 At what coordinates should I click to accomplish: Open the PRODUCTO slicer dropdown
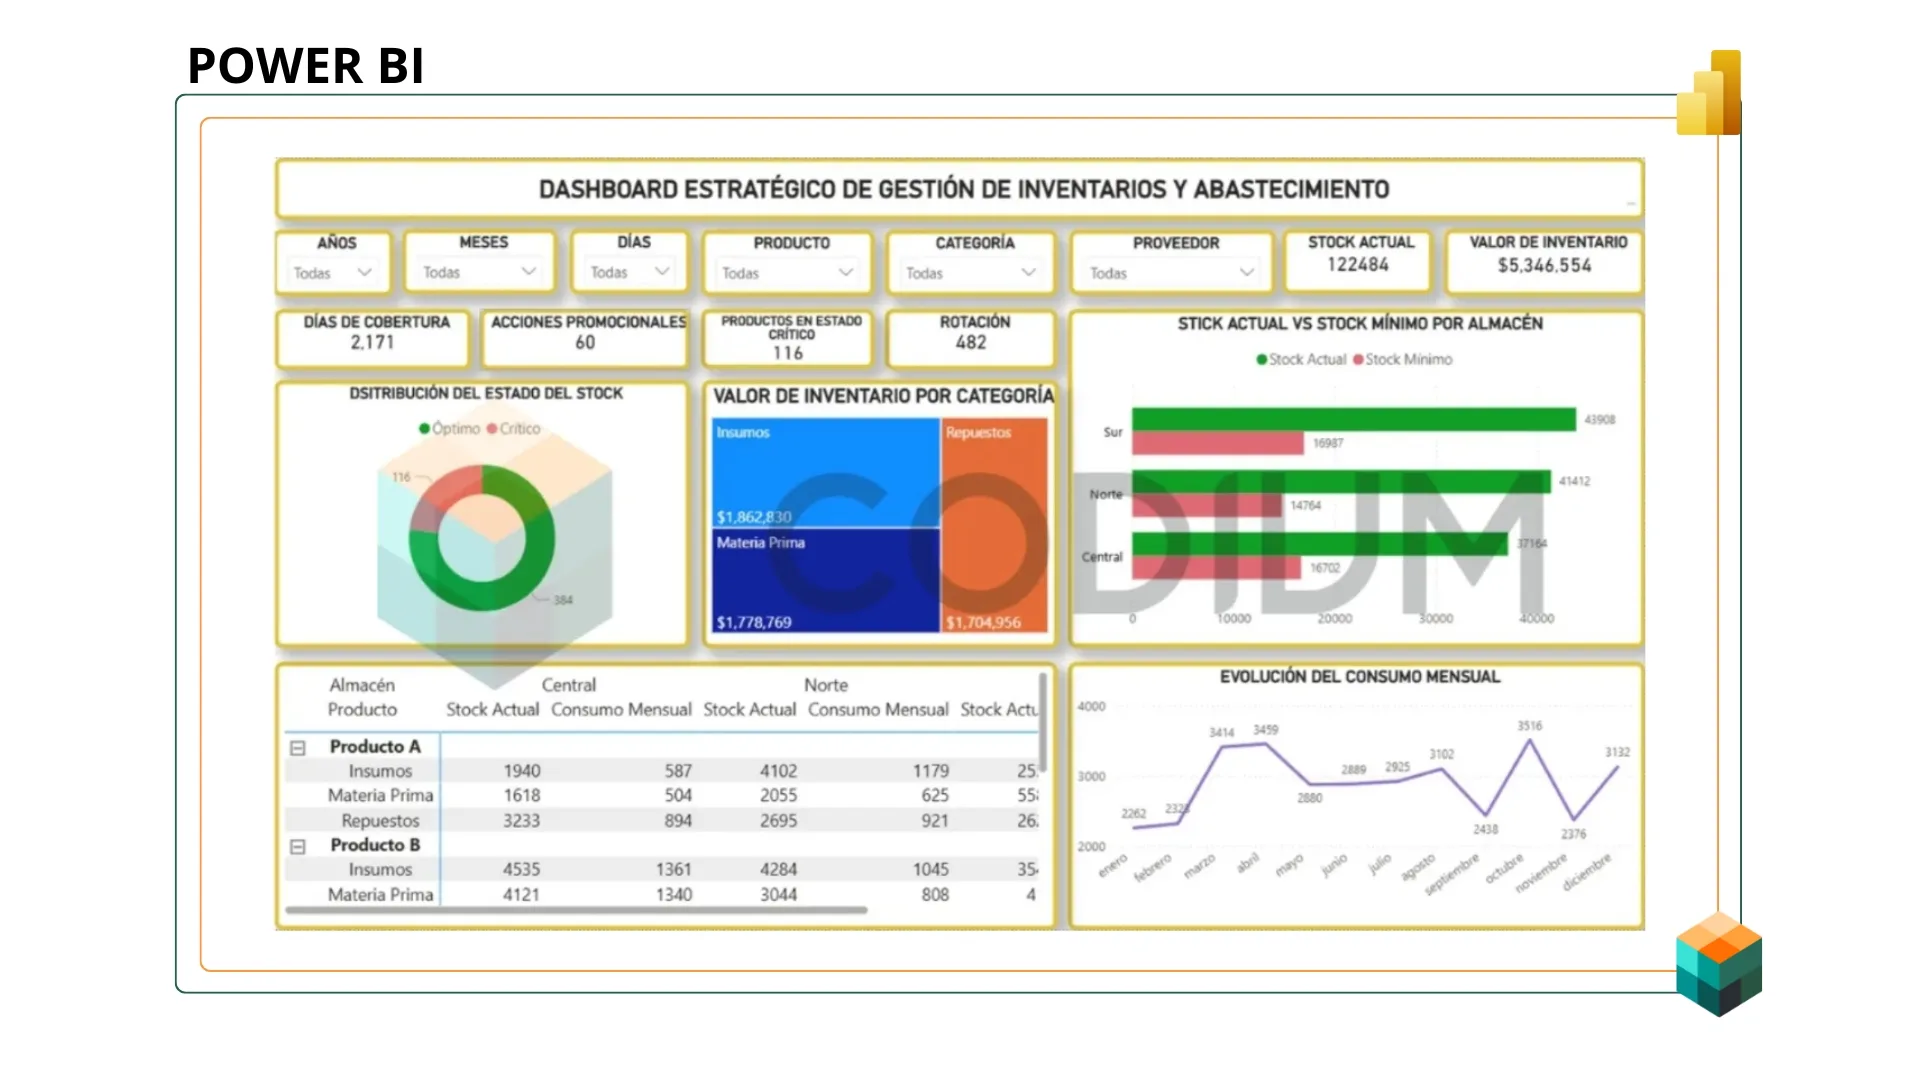coord(787,272)
